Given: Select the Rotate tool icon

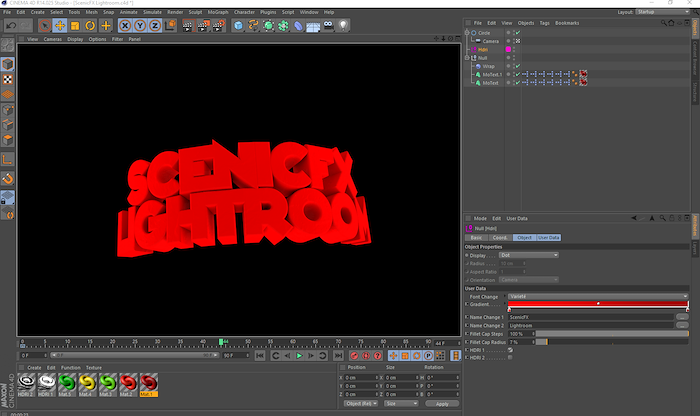Looking at the screenshot, I should 91,25.
